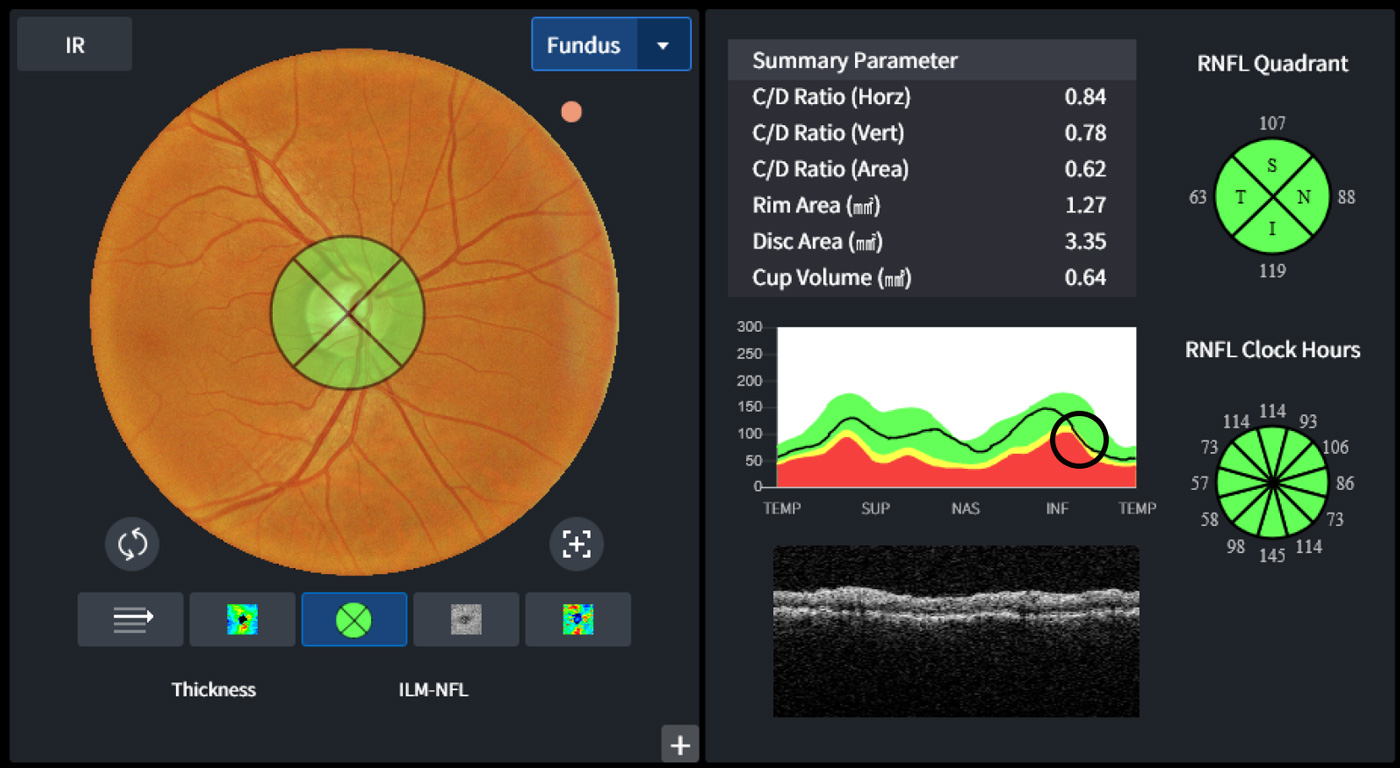Select the C/D Ratio (Horz) row
The height and width of the screenshot is (768, 1400).
932,97
